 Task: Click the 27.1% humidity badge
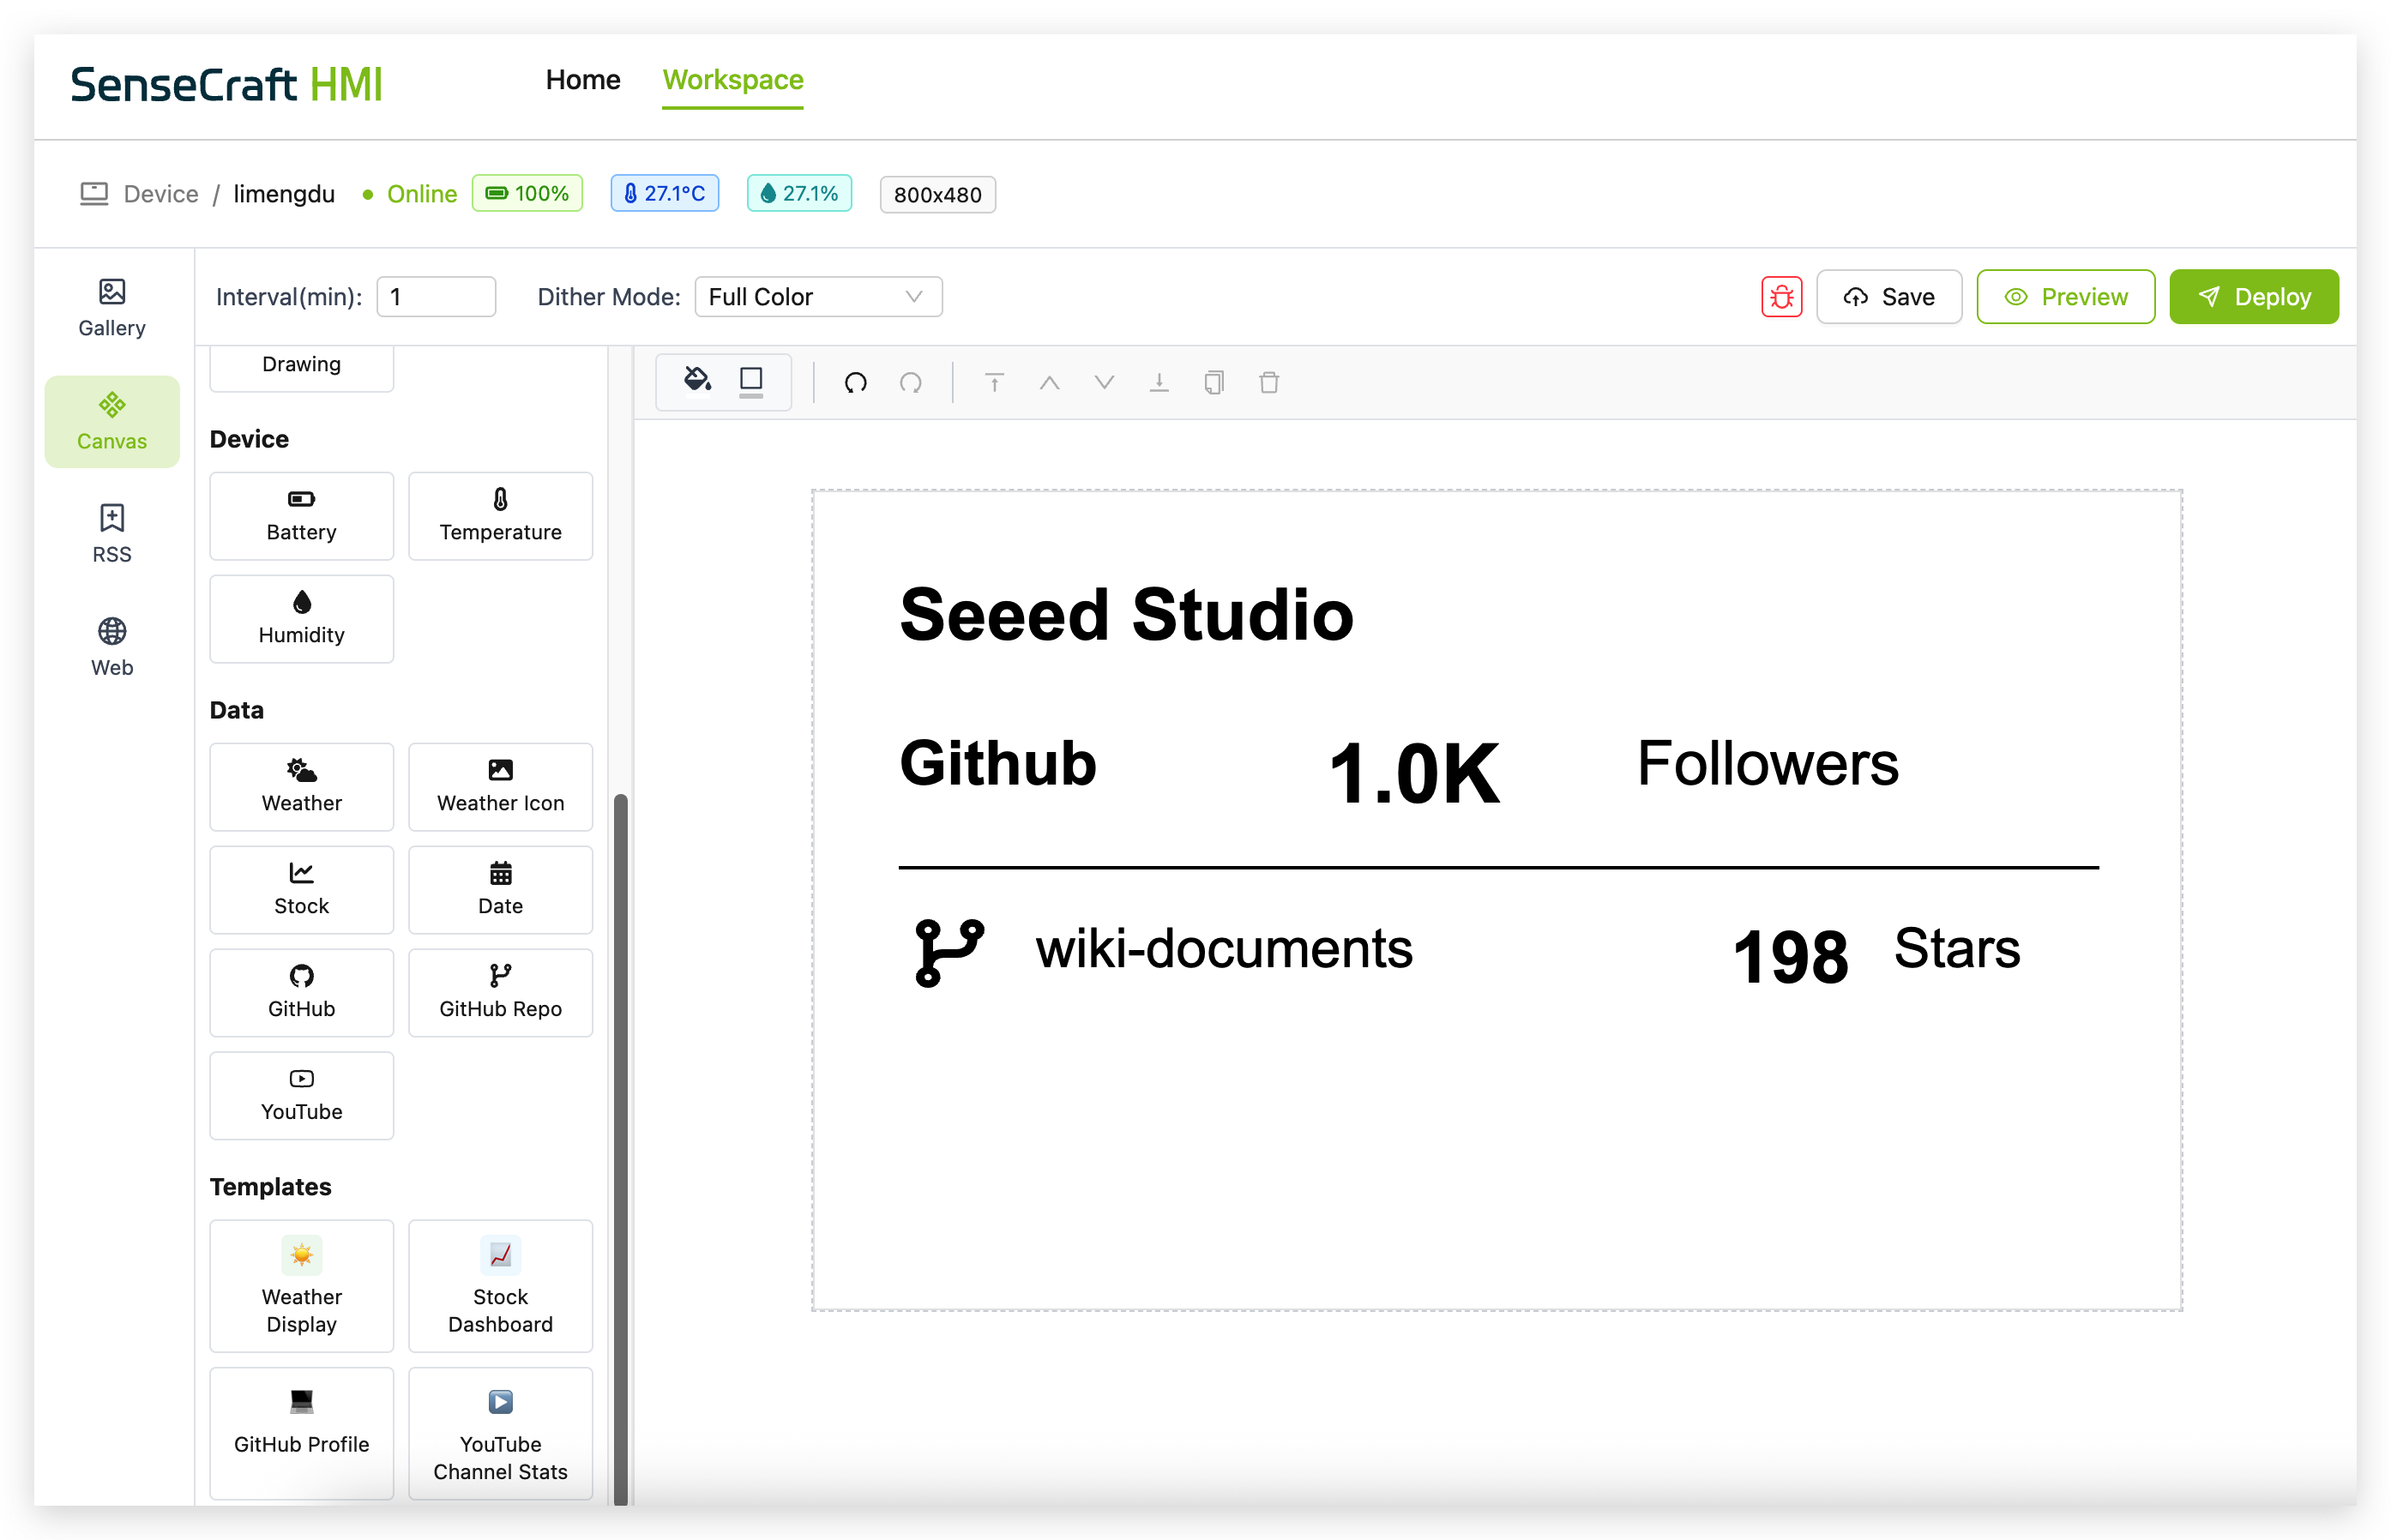(799, 194)
